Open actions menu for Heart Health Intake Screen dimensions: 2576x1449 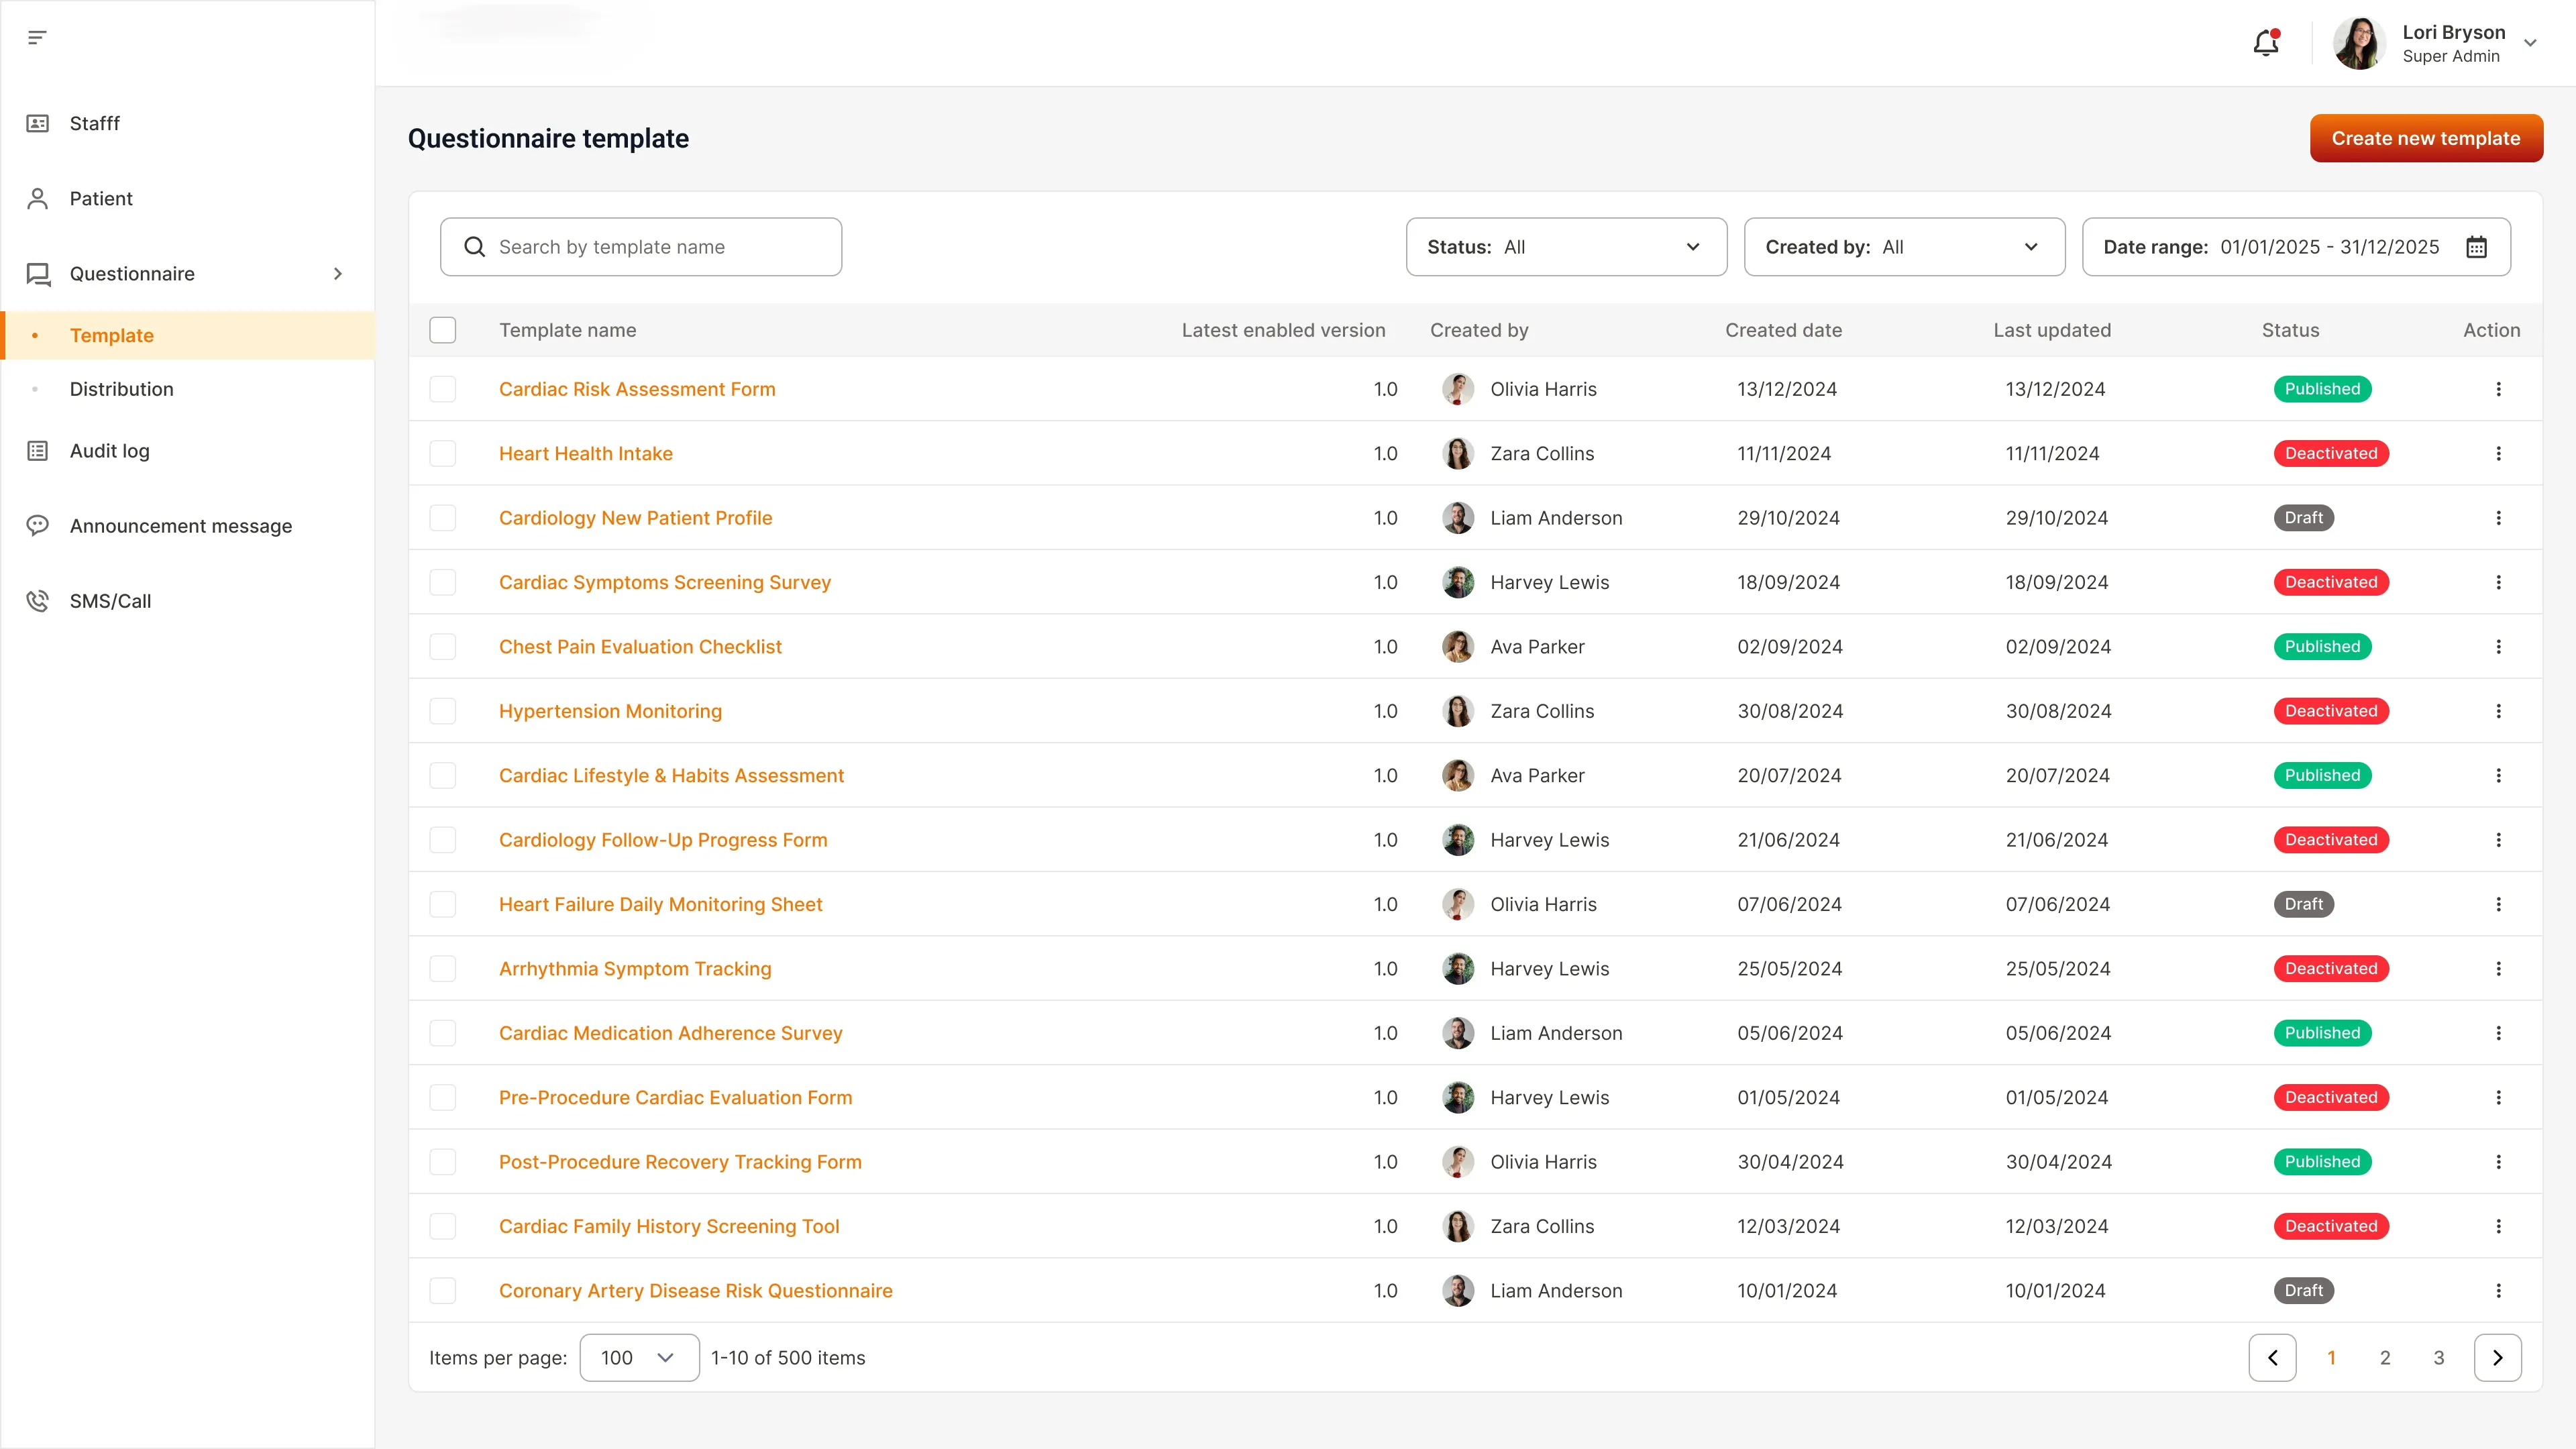2498,454
